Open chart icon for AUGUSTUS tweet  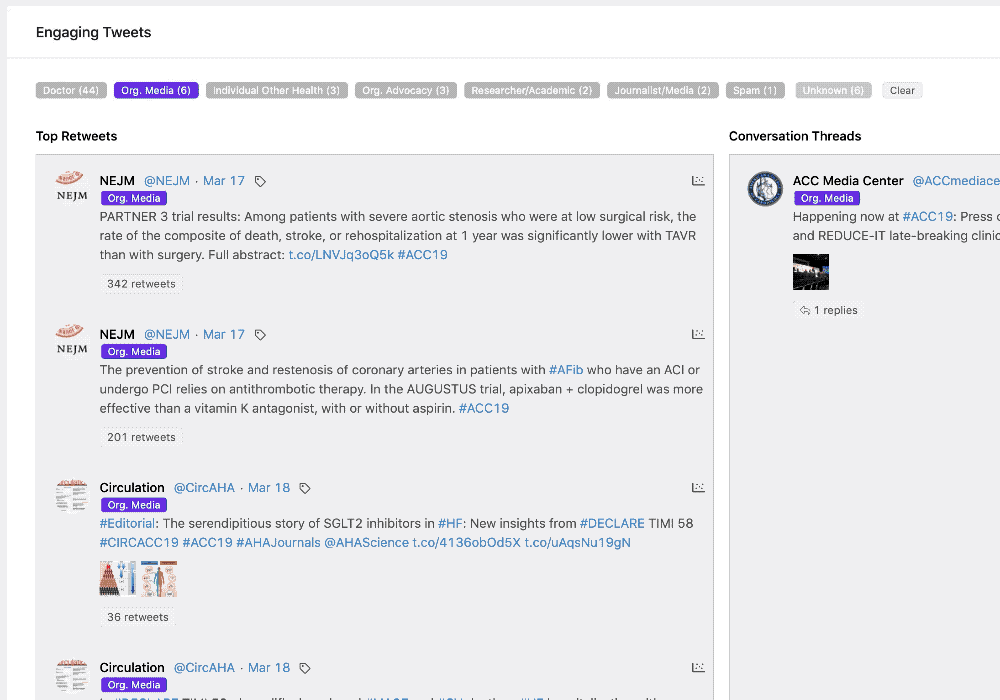coord(698,334)
